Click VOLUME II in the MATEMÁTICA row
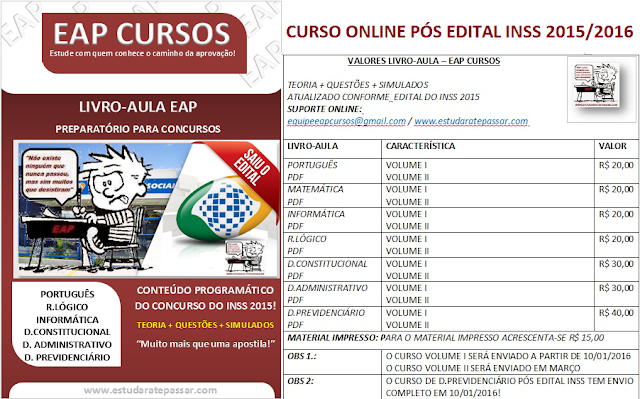640x399 pixels. [407, 202]
